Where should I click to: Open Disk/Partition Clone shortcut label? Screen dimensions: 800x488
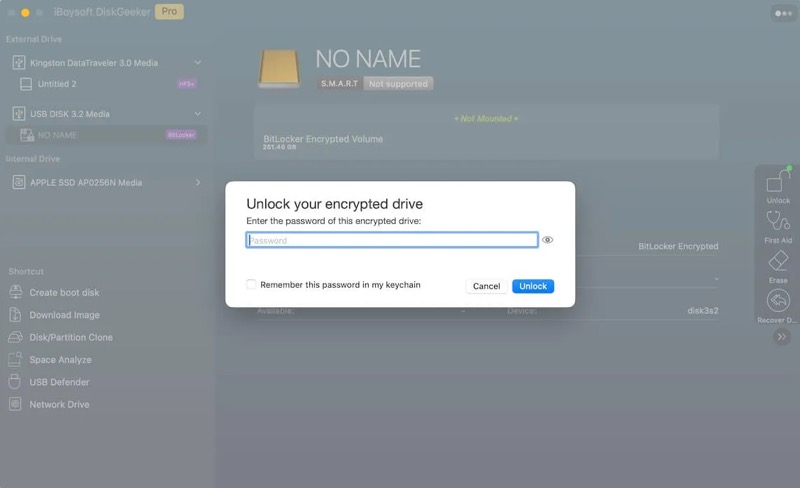[x=71, y=337]
